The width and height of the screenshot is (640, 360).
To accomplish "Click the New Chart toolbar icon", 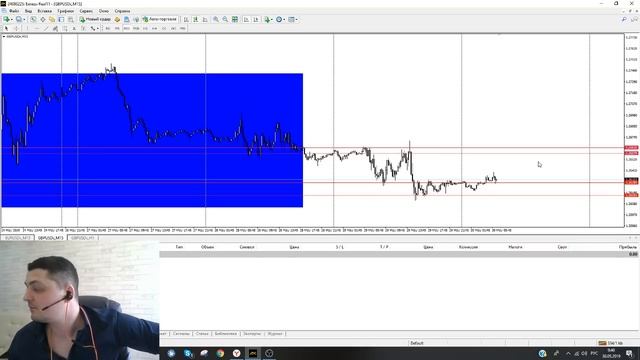I will (6, 19).
